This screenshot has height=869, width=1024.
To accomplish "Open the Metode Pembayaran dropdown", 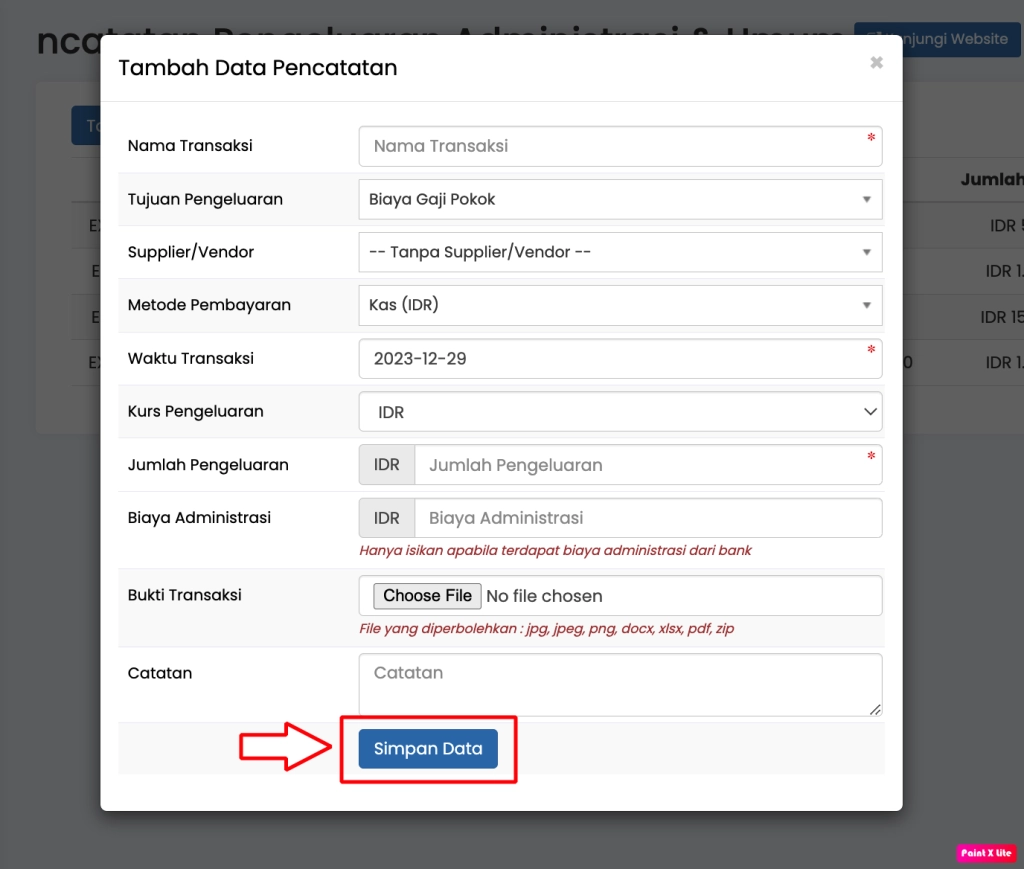I will click(620, 305).
